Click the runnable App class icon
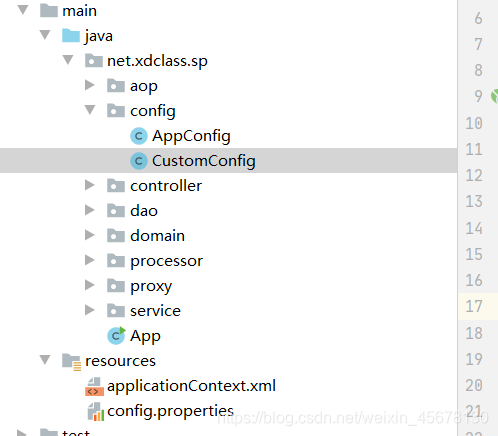The height and width of the screenshot is (436, 498). coord(116,335)
